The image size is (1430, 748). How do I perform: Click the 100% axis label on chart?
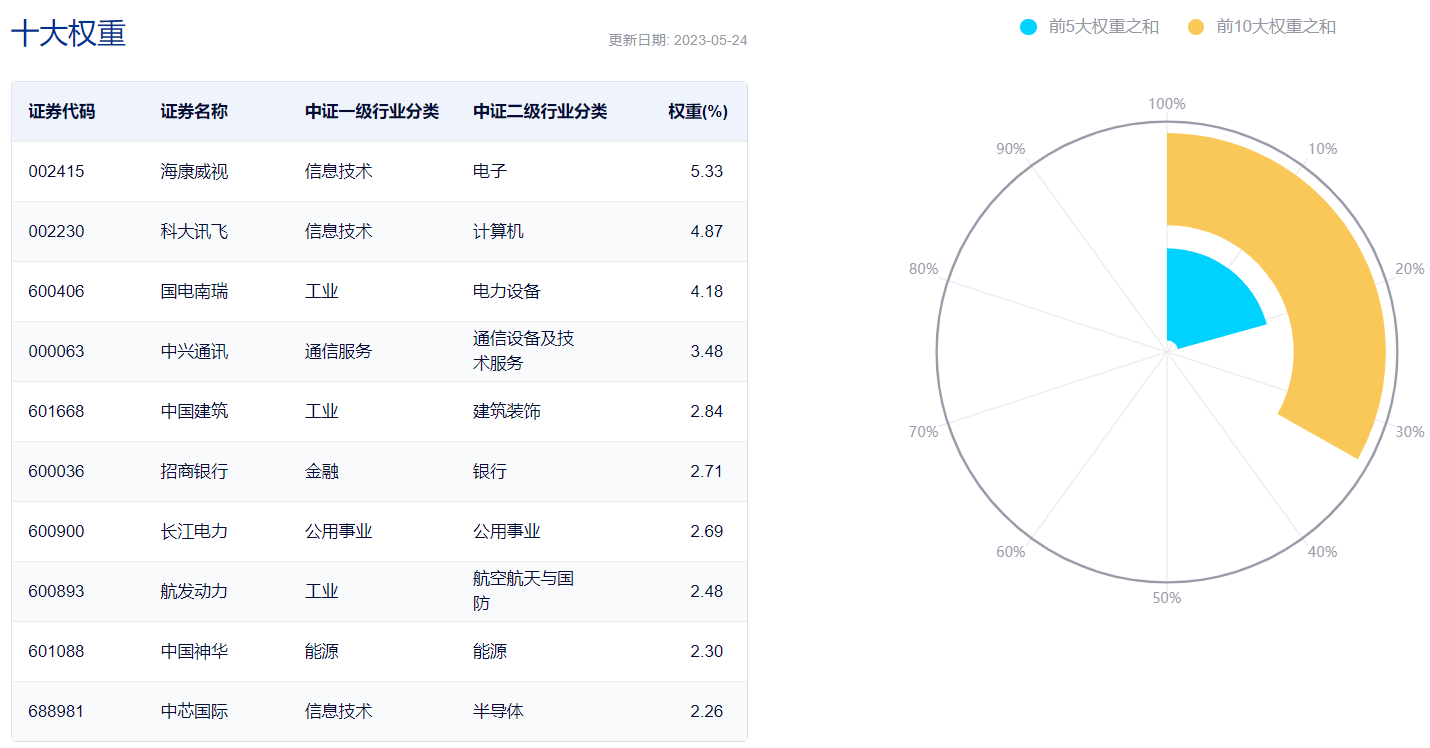click(1167, 104)
